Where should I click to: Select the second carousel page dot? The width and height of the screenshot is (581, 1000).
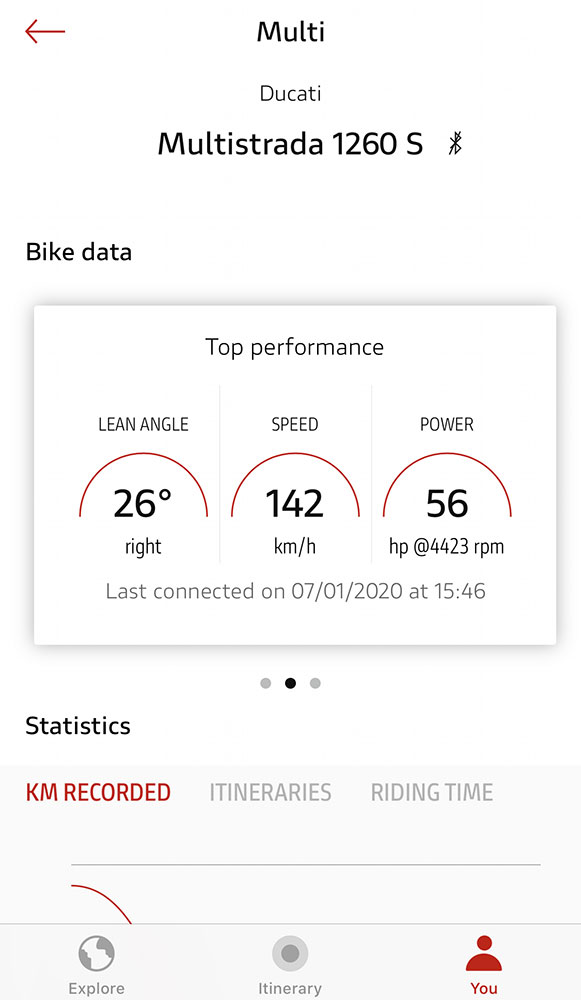pos(290,683)
